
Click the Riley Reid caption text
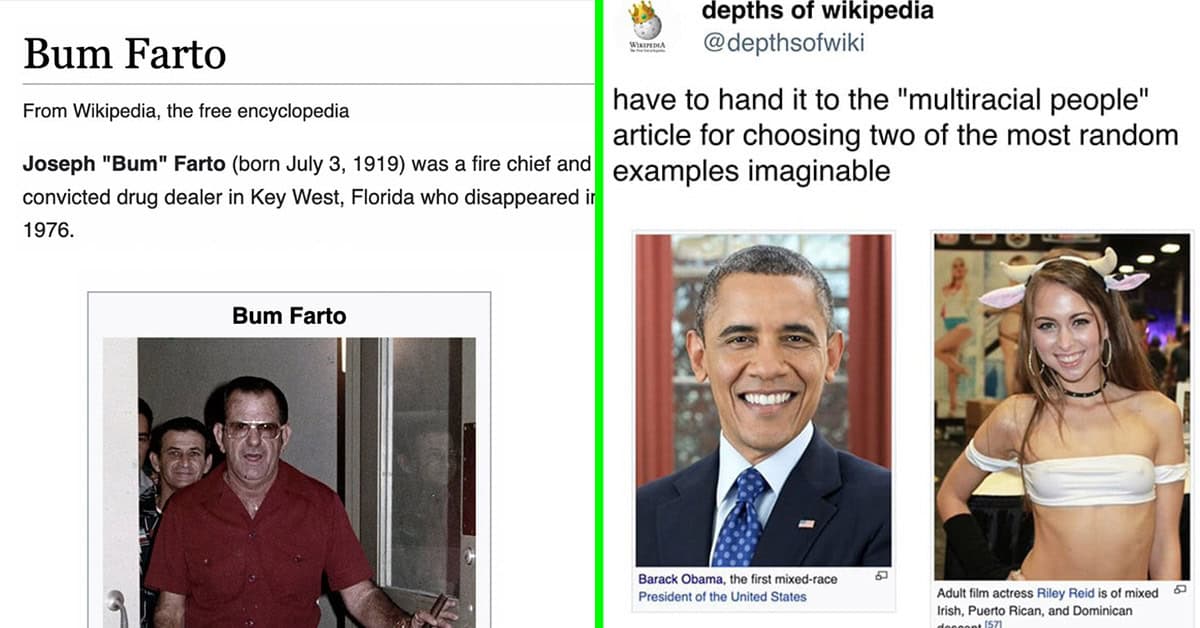coord(1047,608)
